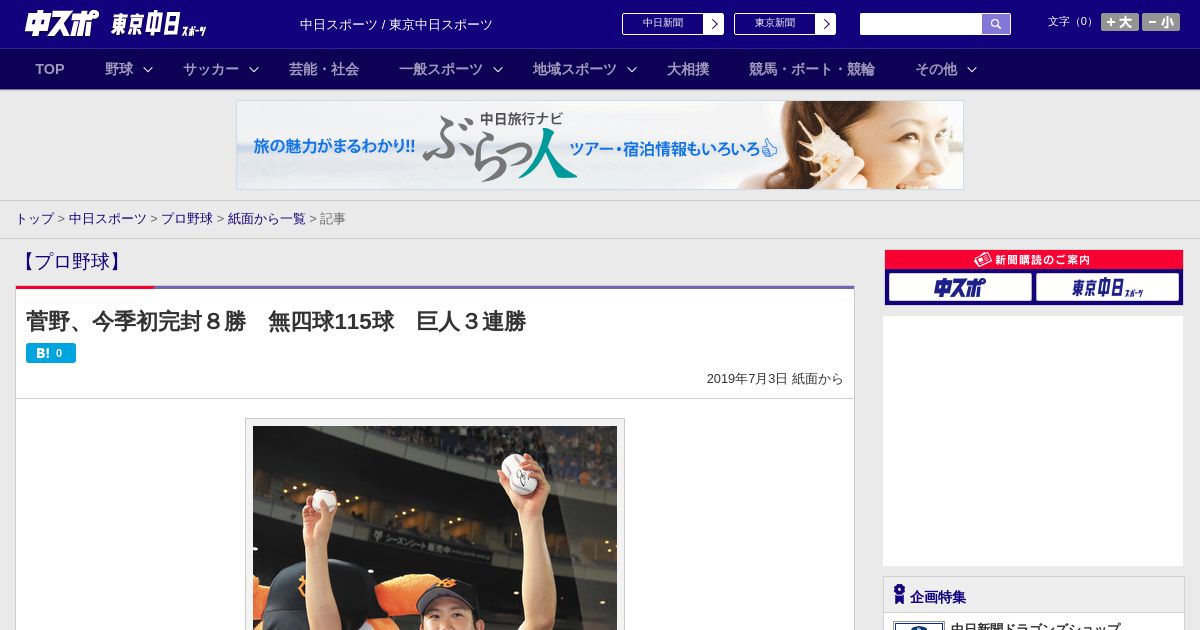
Task: Click the ぶらっ人 travel banner ad
Action: click(600, 145)
